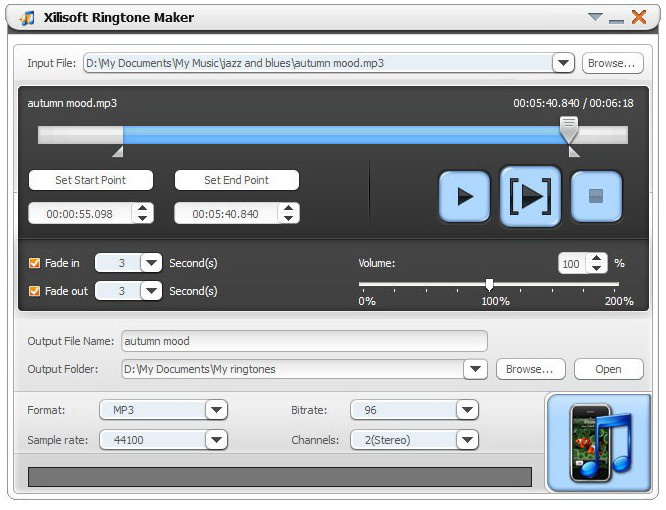Image resolution: width=666 pixels, height=510 pixels.
Task: Close the Ringtone Maker window
Action: tap(639, 17)
